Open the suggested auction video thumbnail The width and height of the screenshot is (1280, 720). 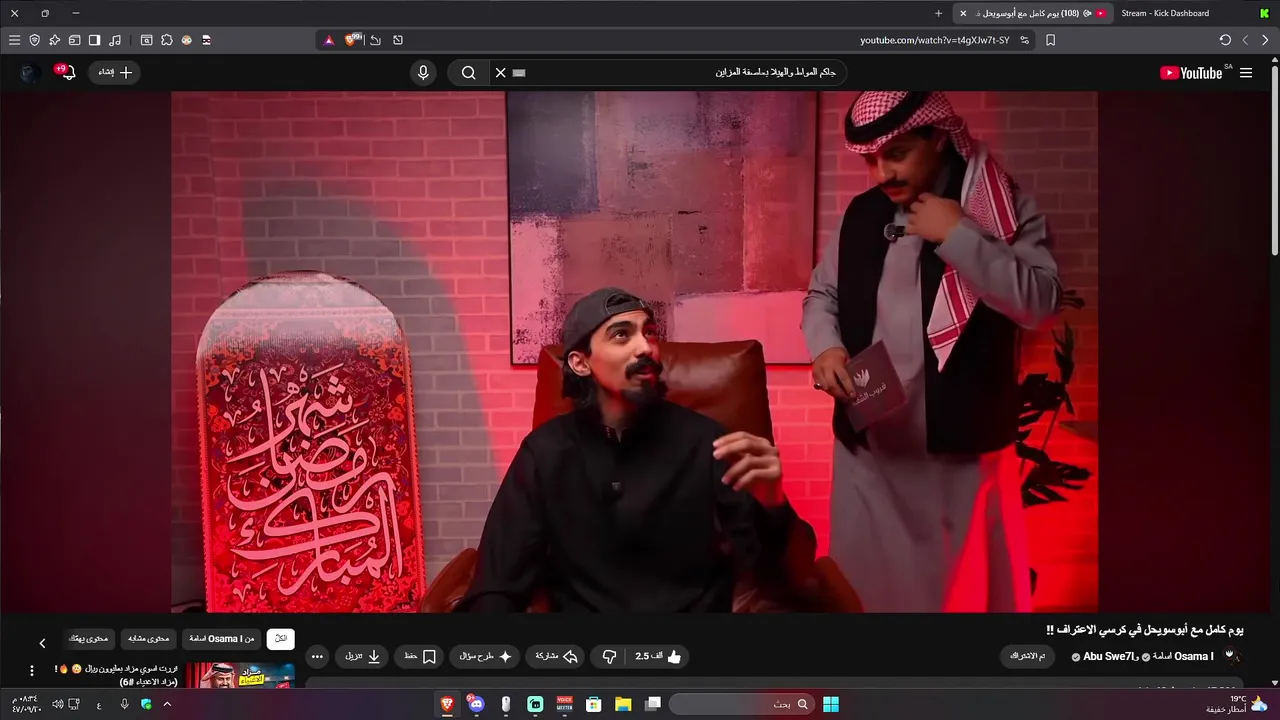(240, 676)
